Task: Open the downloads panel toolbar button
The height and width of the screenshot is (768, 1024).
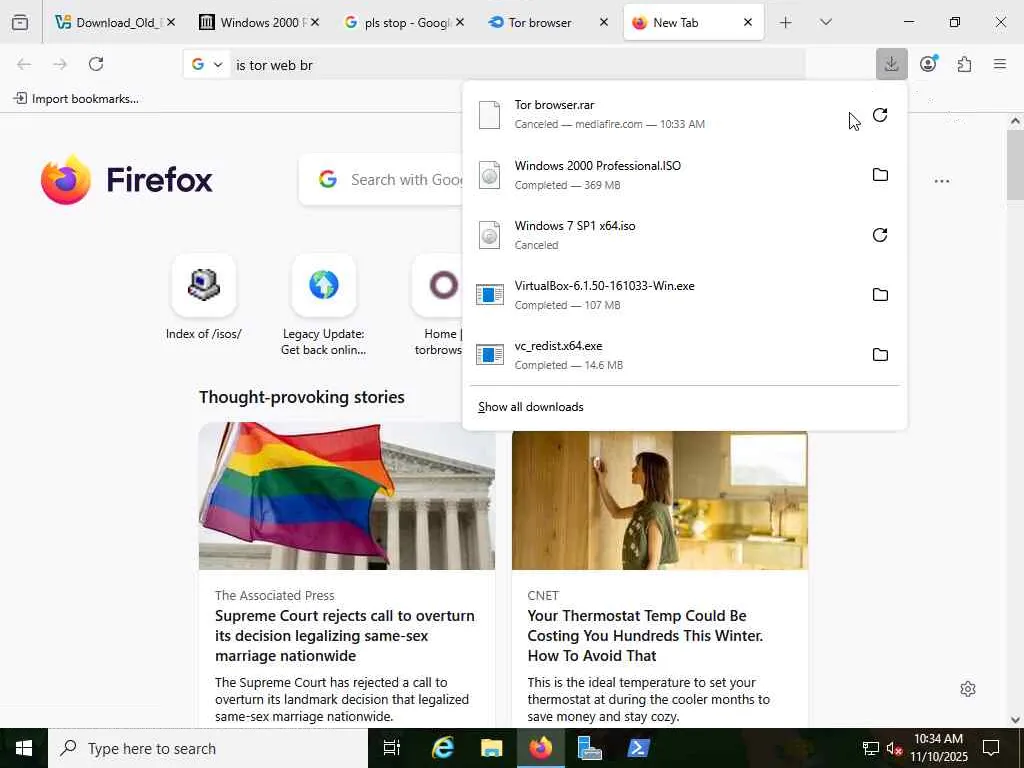Action: tap(891, 64)
